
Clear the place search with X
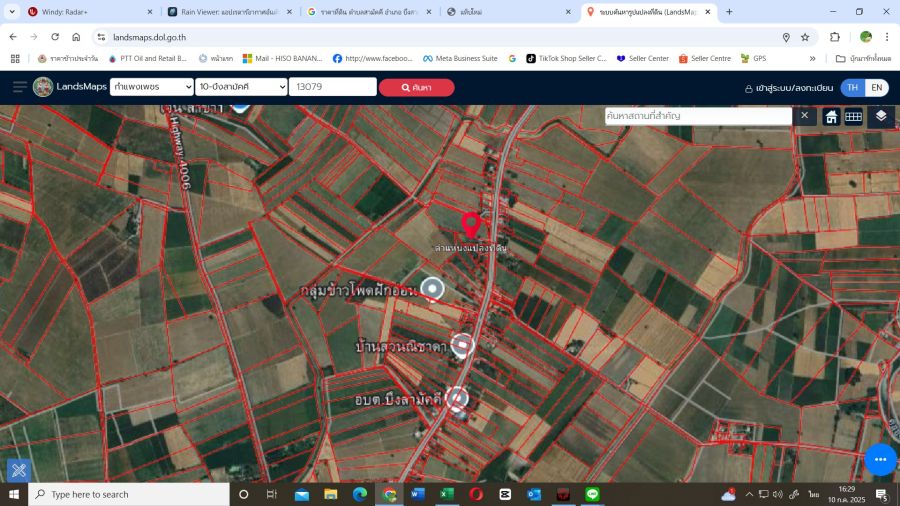805,116
